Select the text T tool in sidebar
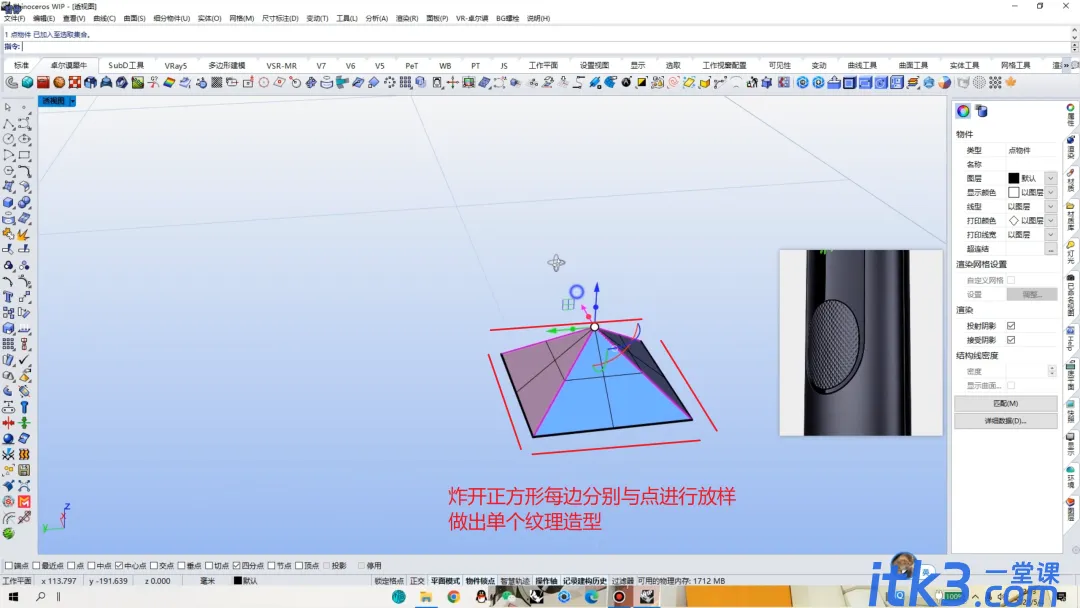 pos(8,297)
